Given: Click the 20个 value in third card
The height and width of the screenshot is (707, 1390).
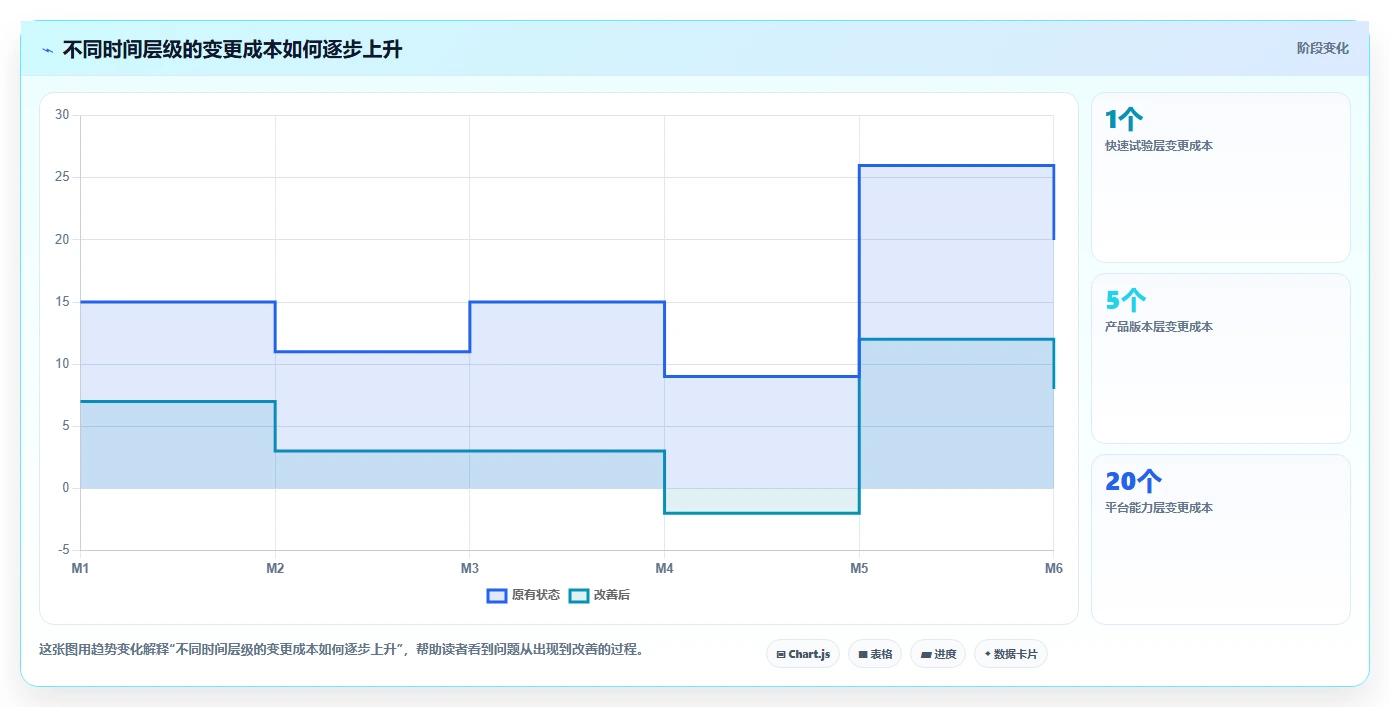Looking at the screenshot, I should tap(1133, 482).
